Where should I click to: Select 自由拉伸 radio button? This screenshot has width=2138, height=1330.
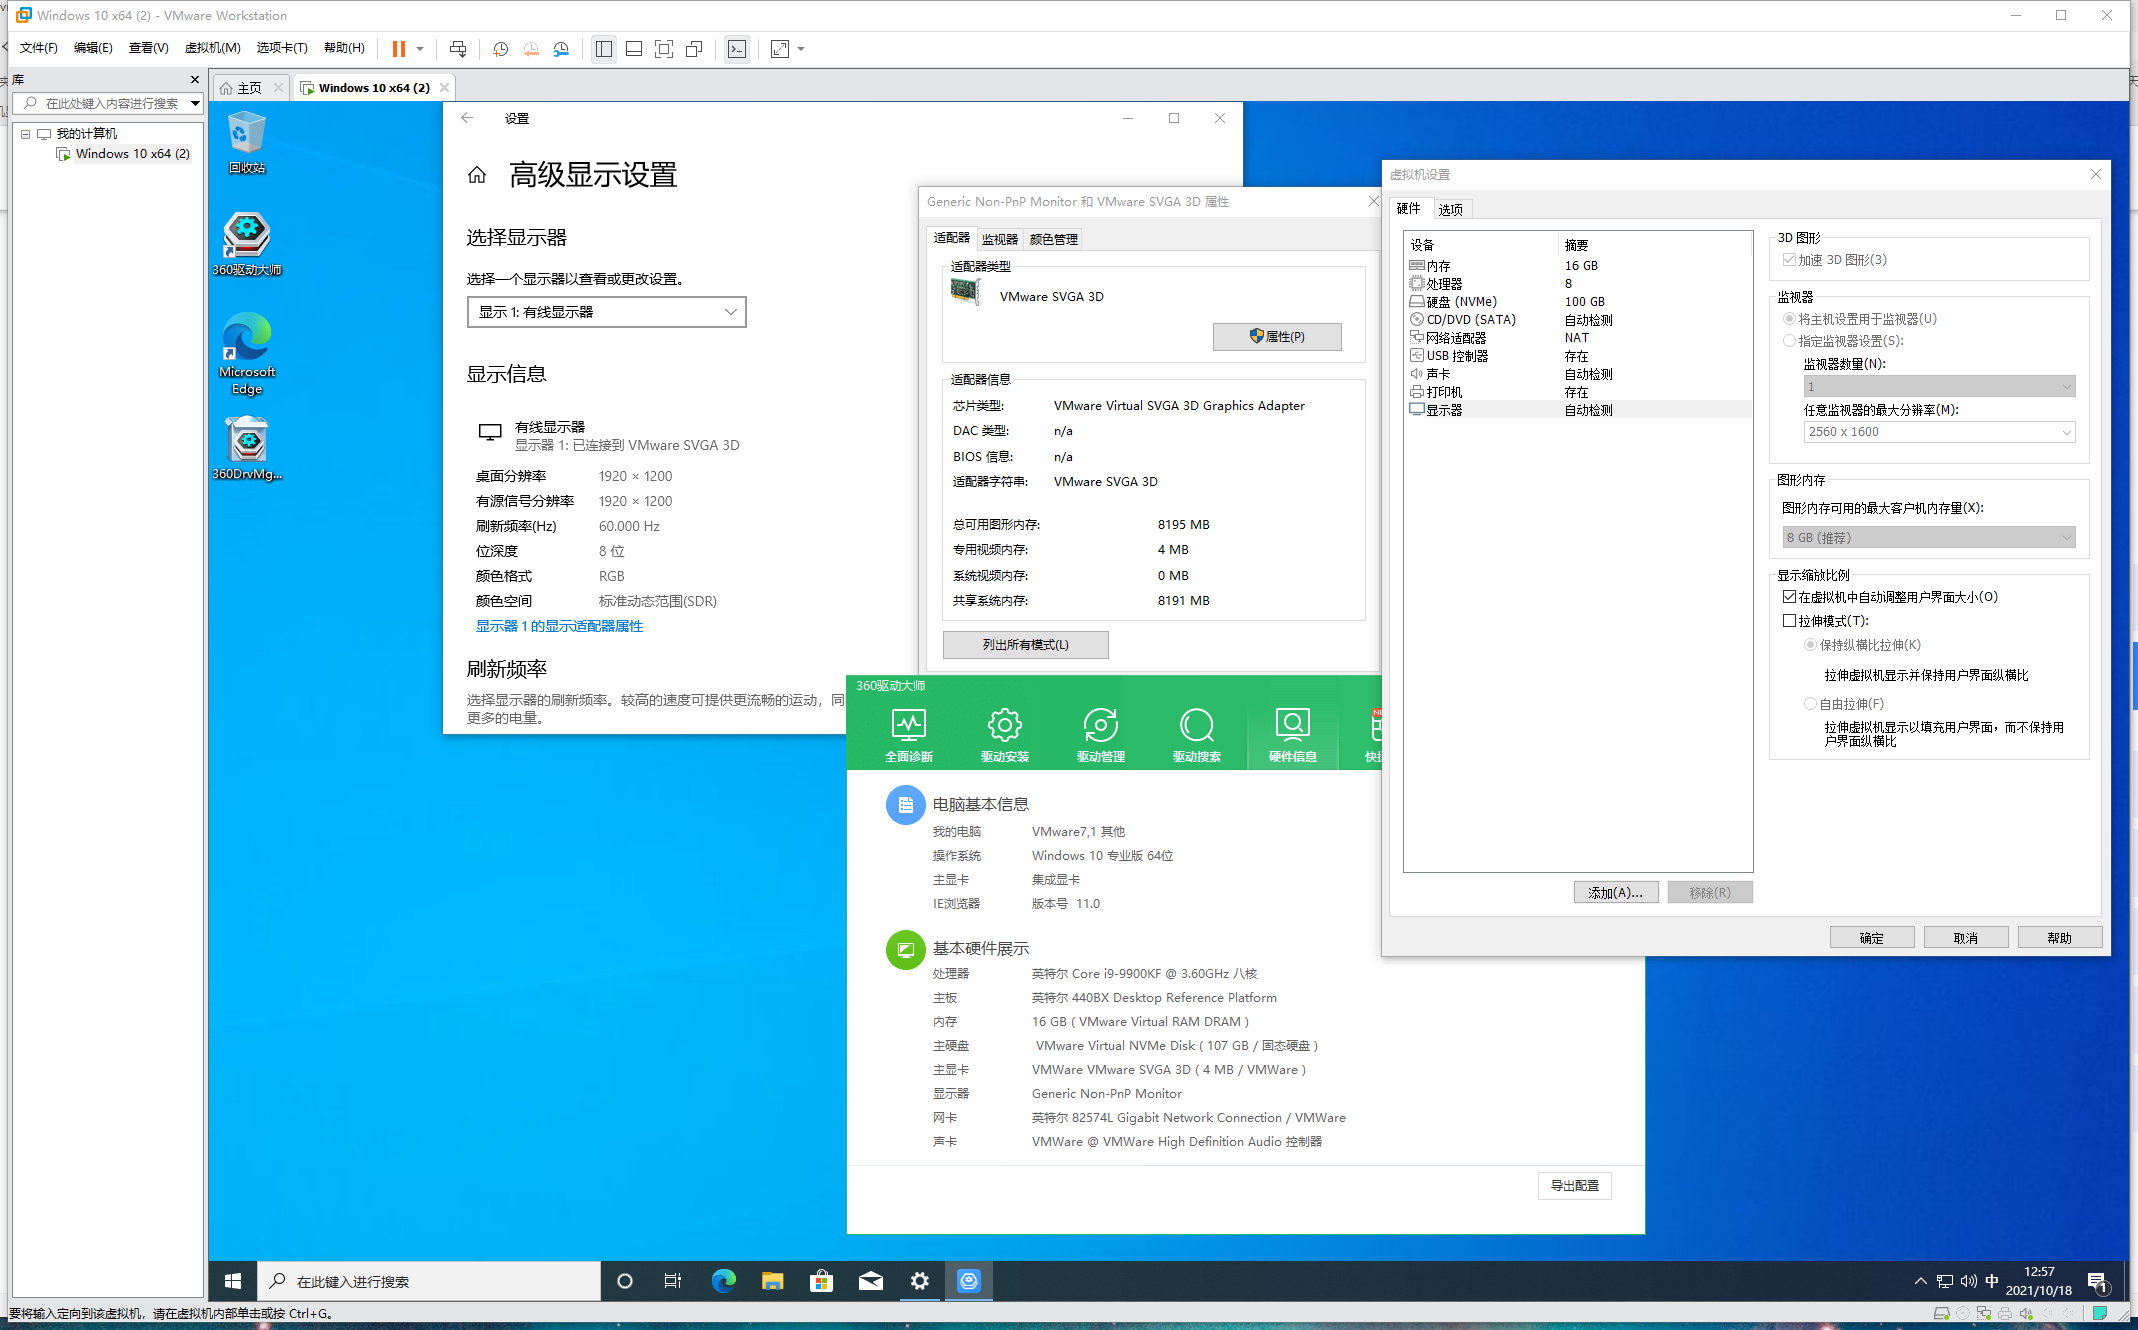(1810, 704)
